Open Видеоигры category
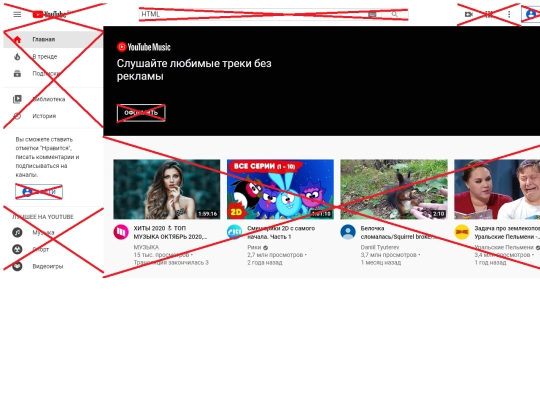The image size is (540, 405). [53, 266]
